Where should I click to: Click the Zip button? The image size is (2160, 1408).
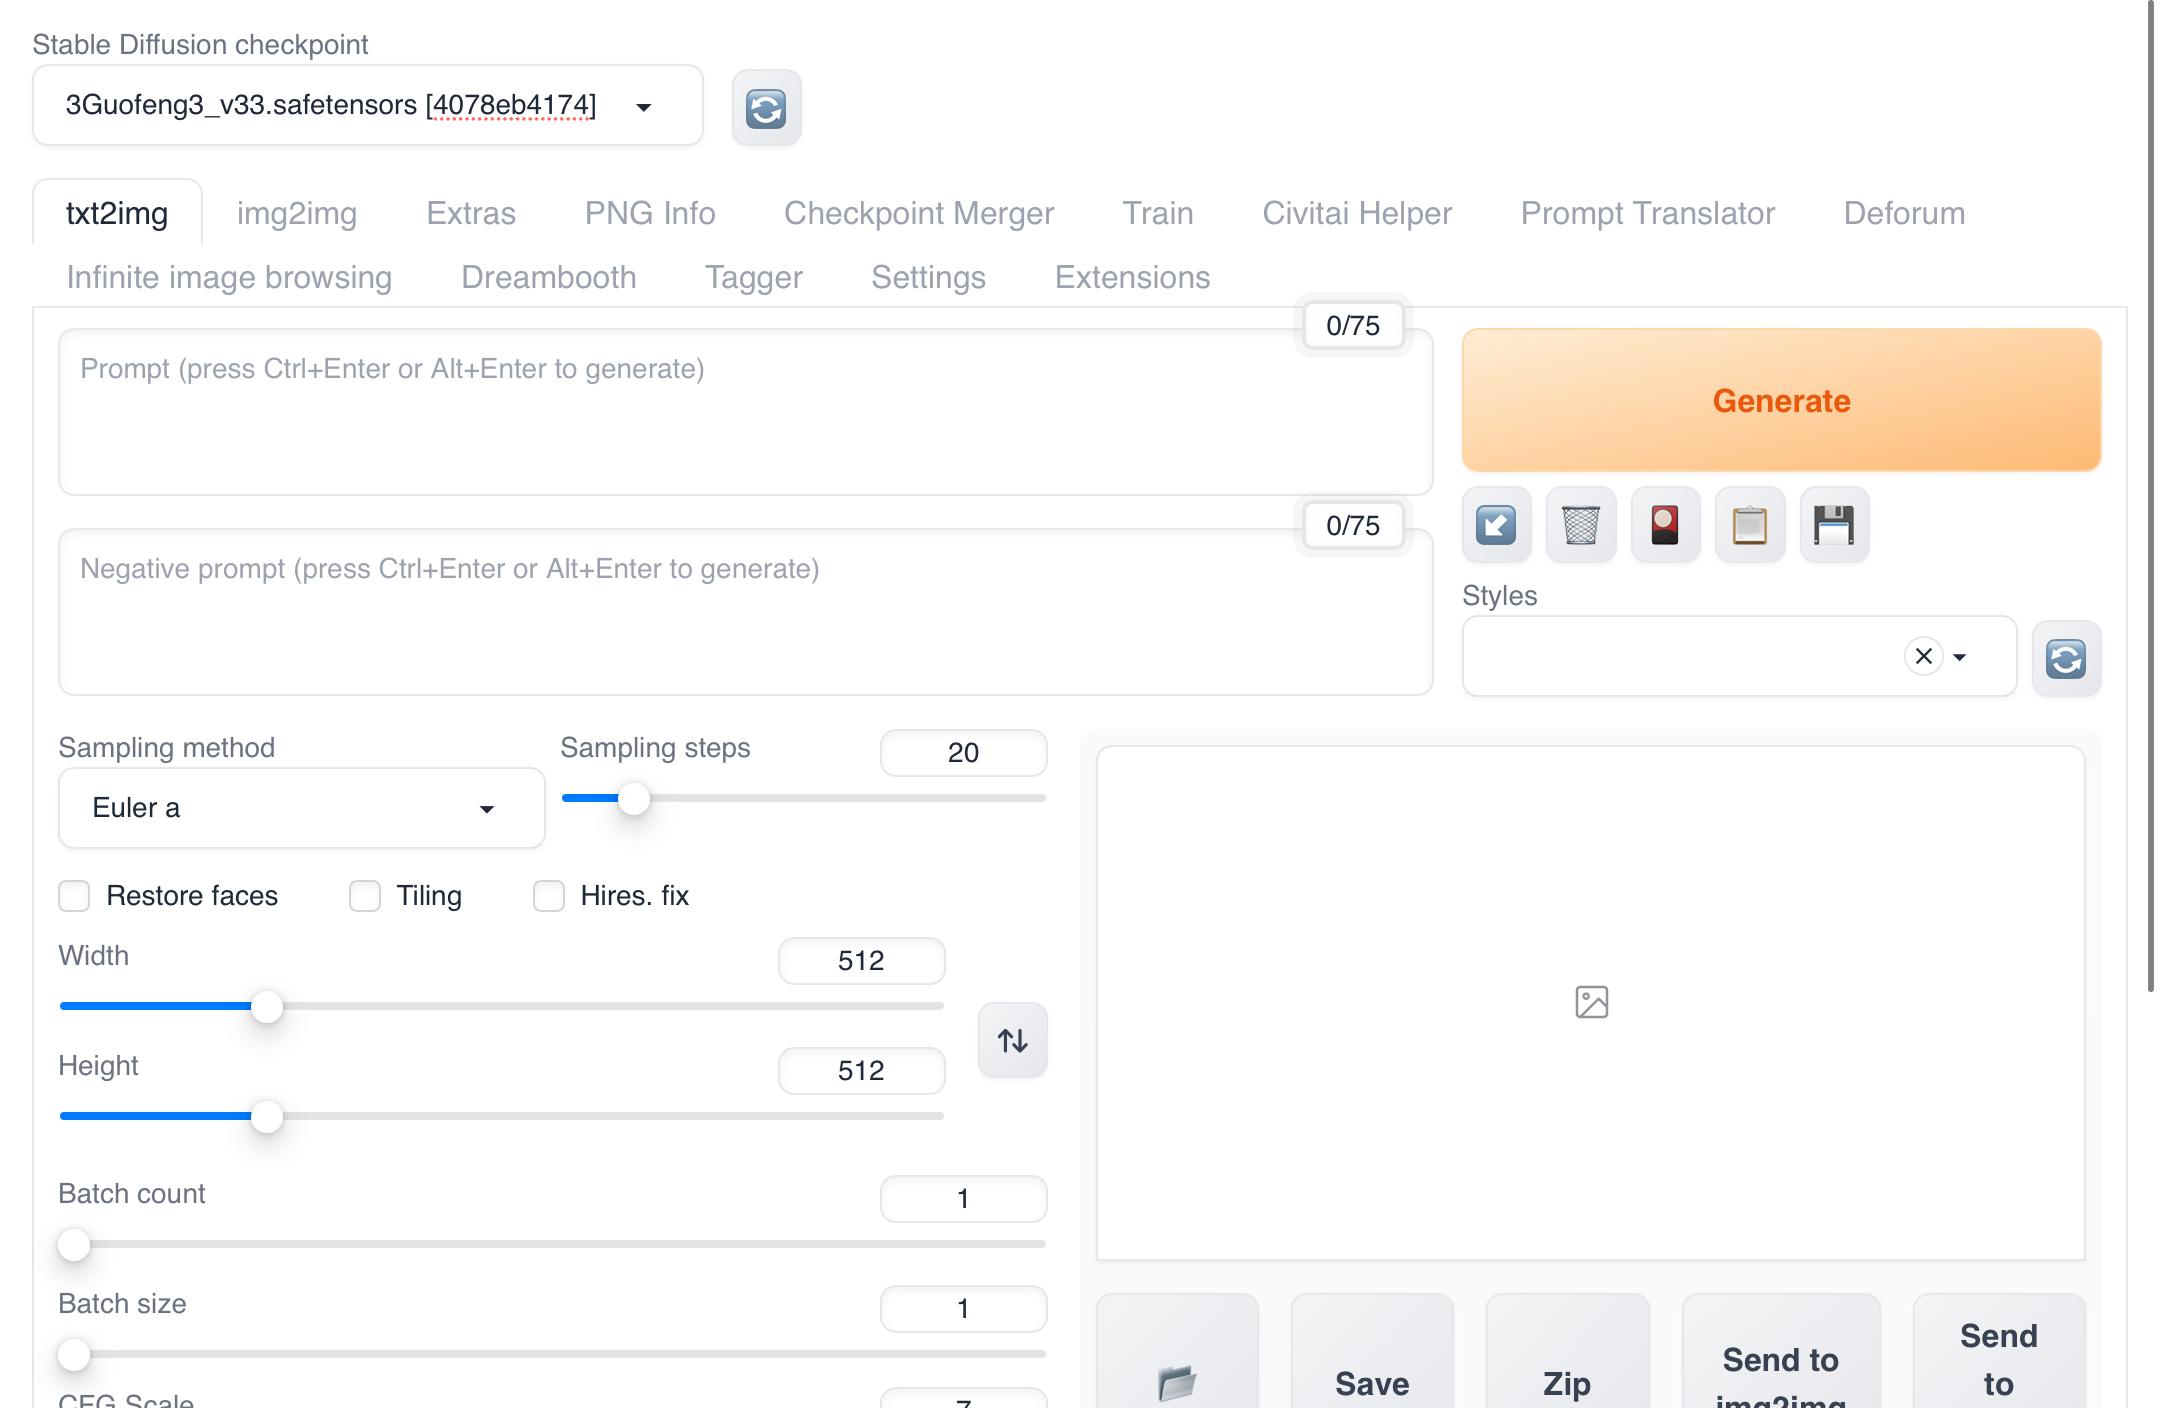point(1566,1382)
